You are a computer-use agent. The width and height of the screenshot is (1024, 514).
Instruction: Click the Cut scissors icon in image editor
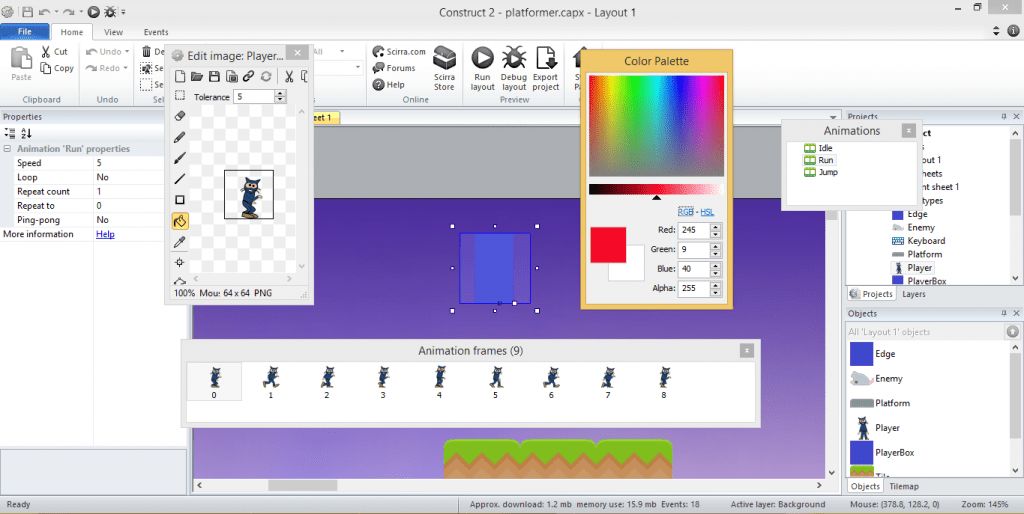pyautogui.click(x=288, y=76)
